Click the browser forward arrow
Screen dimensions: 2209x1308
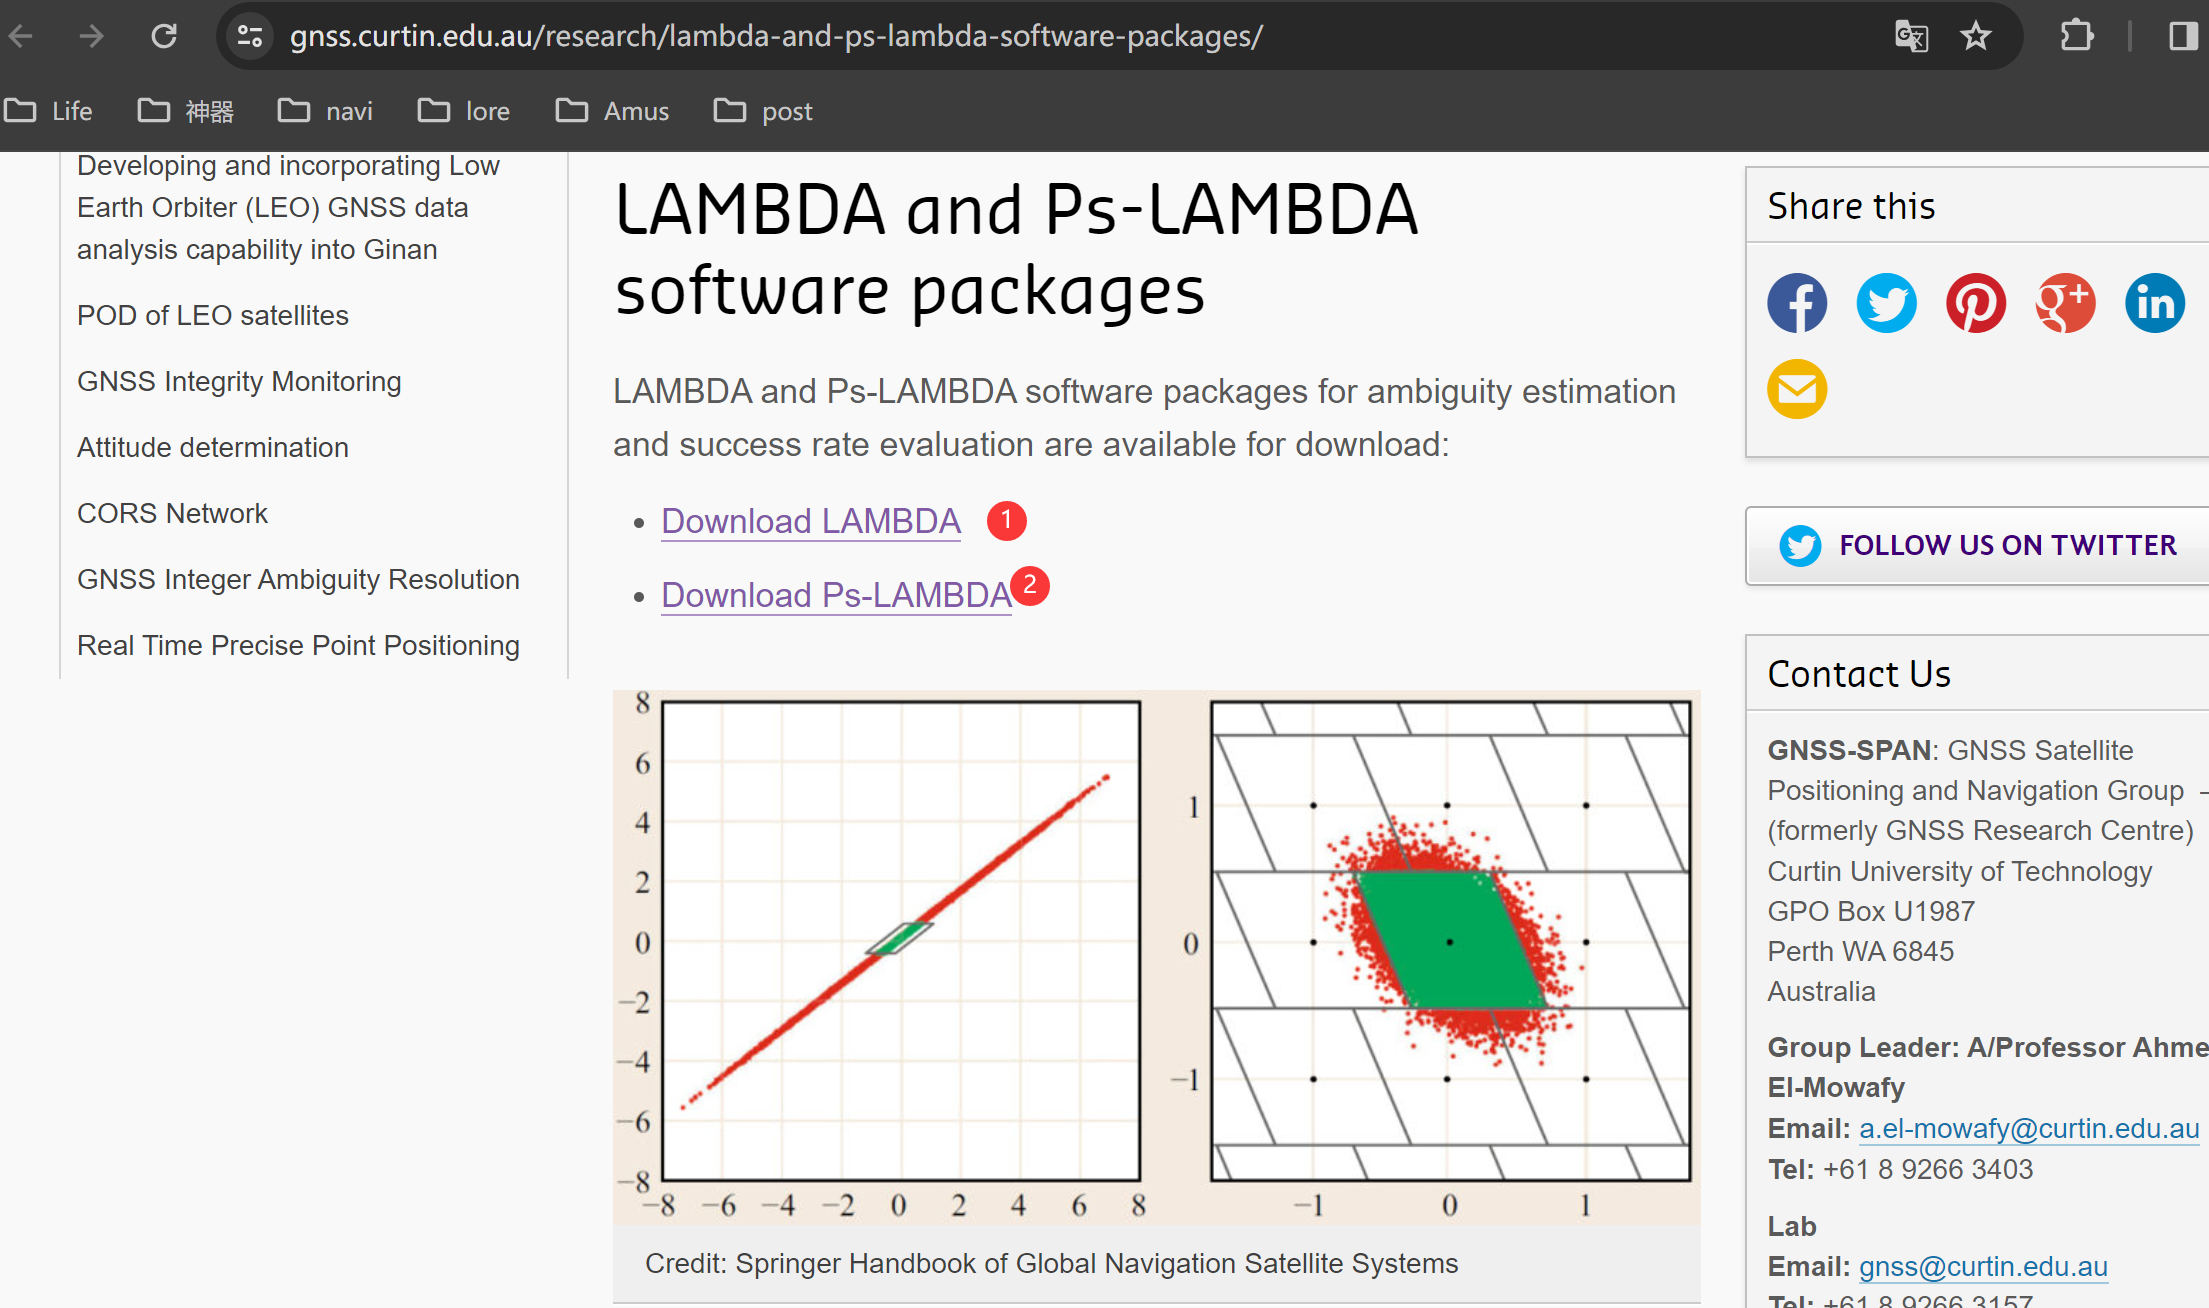pos(92,37)
